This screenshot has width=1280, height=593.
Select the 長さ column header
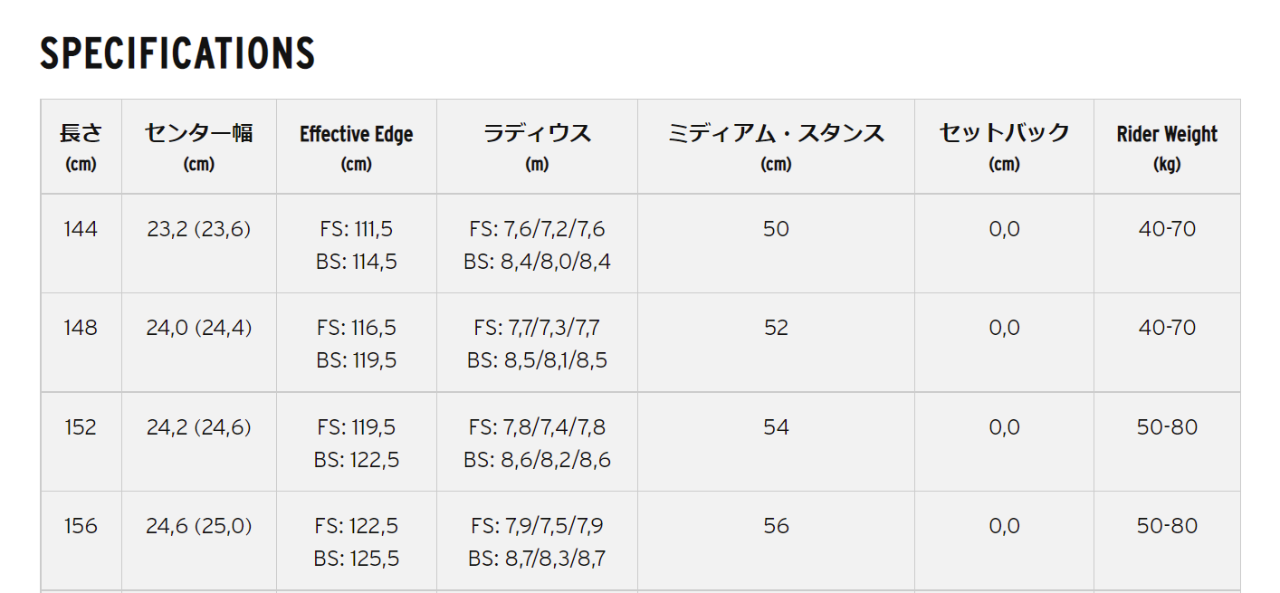(x=81, y=147)
